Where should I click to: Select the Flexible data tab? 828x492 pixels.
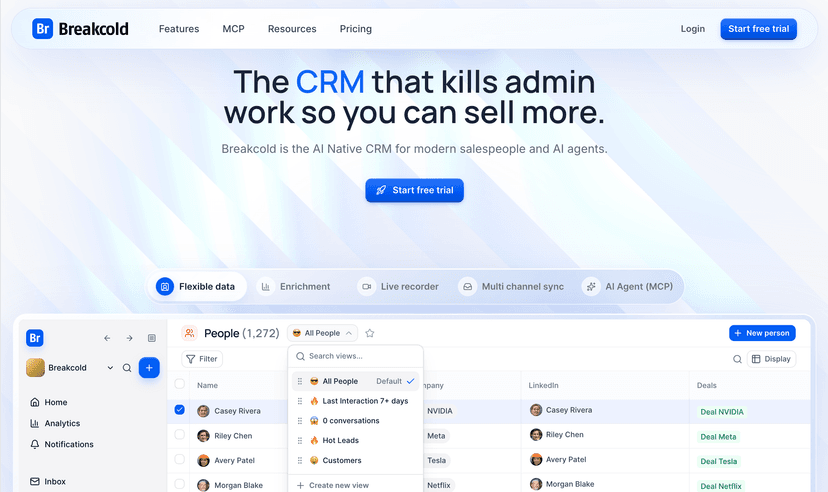pyautogui.click(x=196, y=287)
